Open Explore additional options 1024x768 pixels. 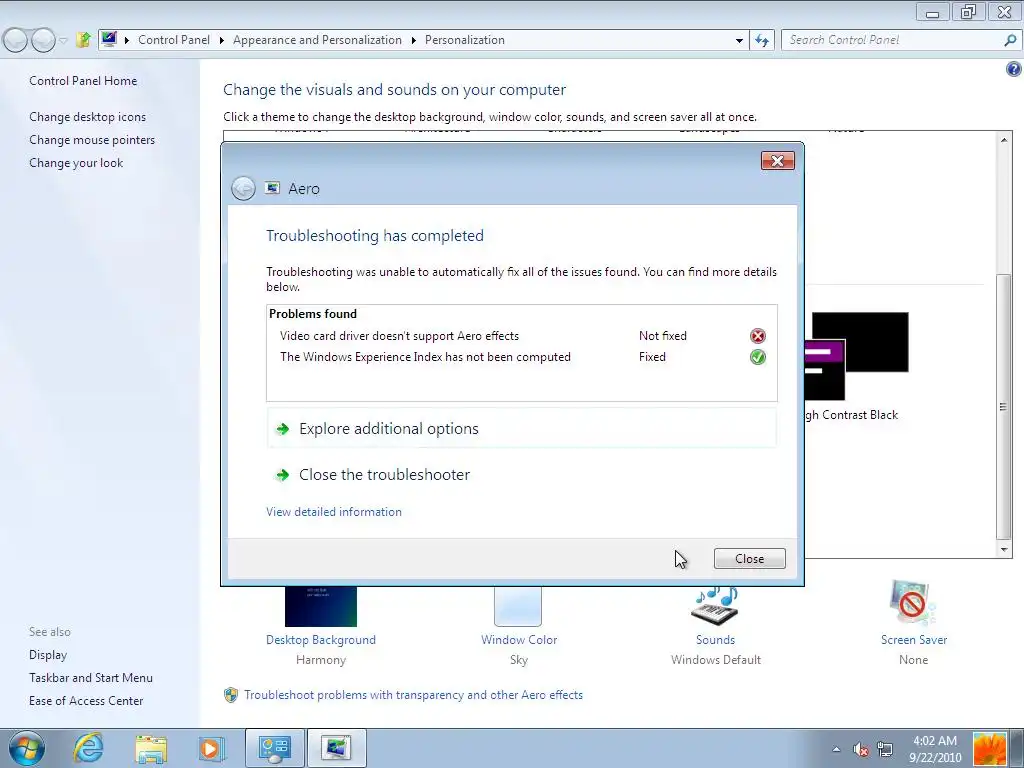click(x=521, y=428)
